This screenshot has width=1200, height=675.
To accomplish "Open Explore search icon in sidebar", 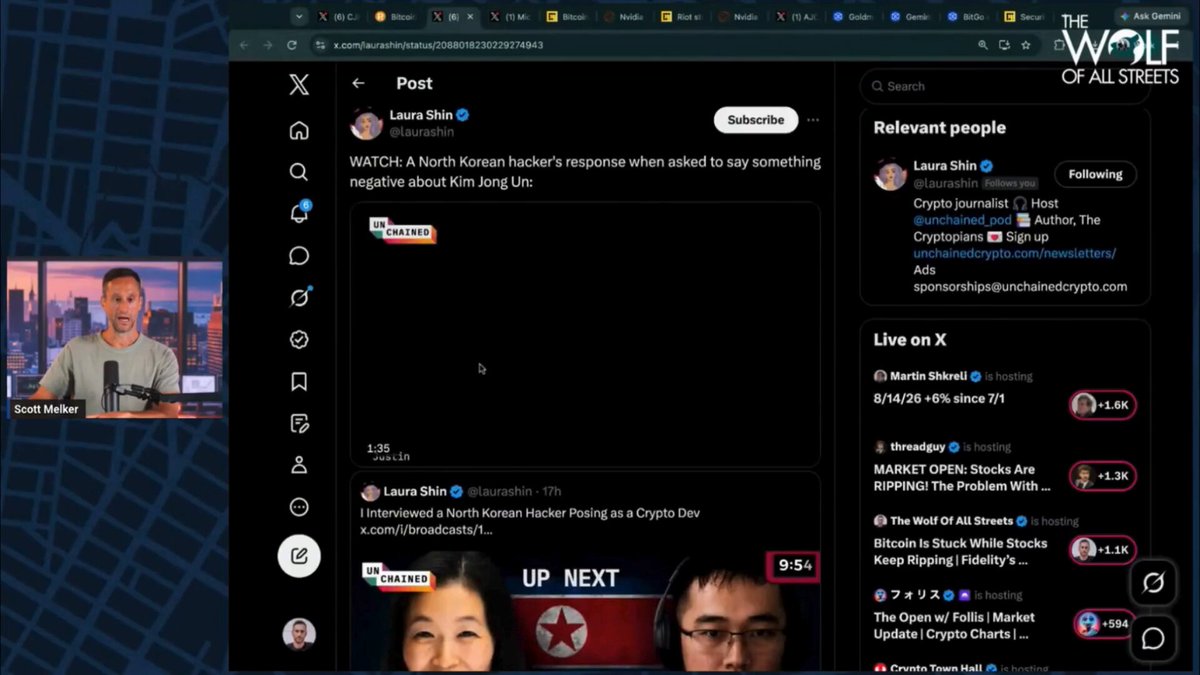I will 299,172.
